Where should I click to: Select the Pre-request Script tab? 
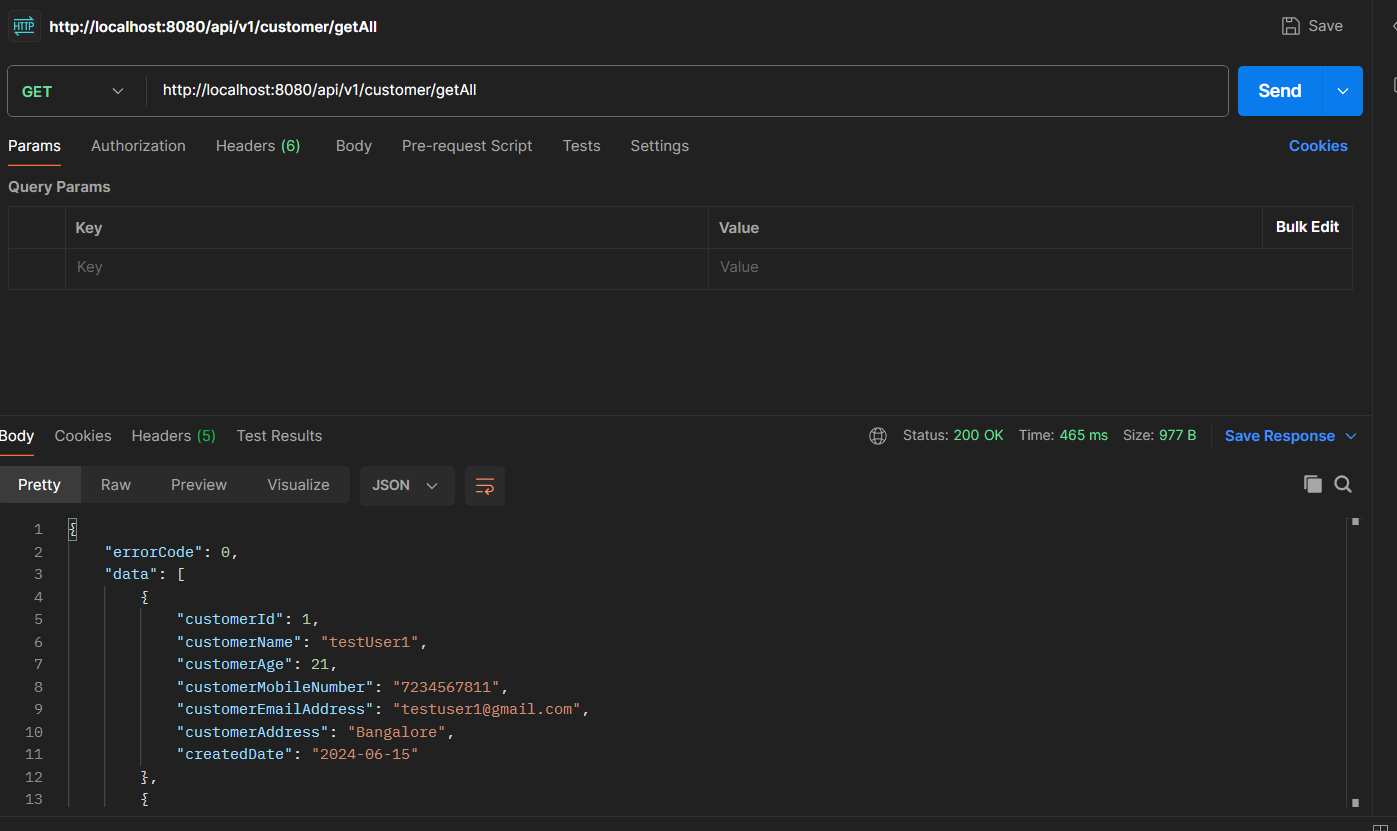(467, 146)
